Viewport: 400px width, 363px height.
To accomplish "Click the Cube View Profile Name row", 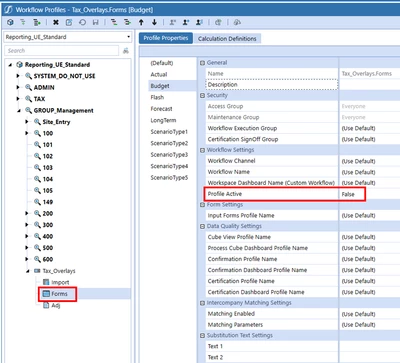I will (303, 237).
